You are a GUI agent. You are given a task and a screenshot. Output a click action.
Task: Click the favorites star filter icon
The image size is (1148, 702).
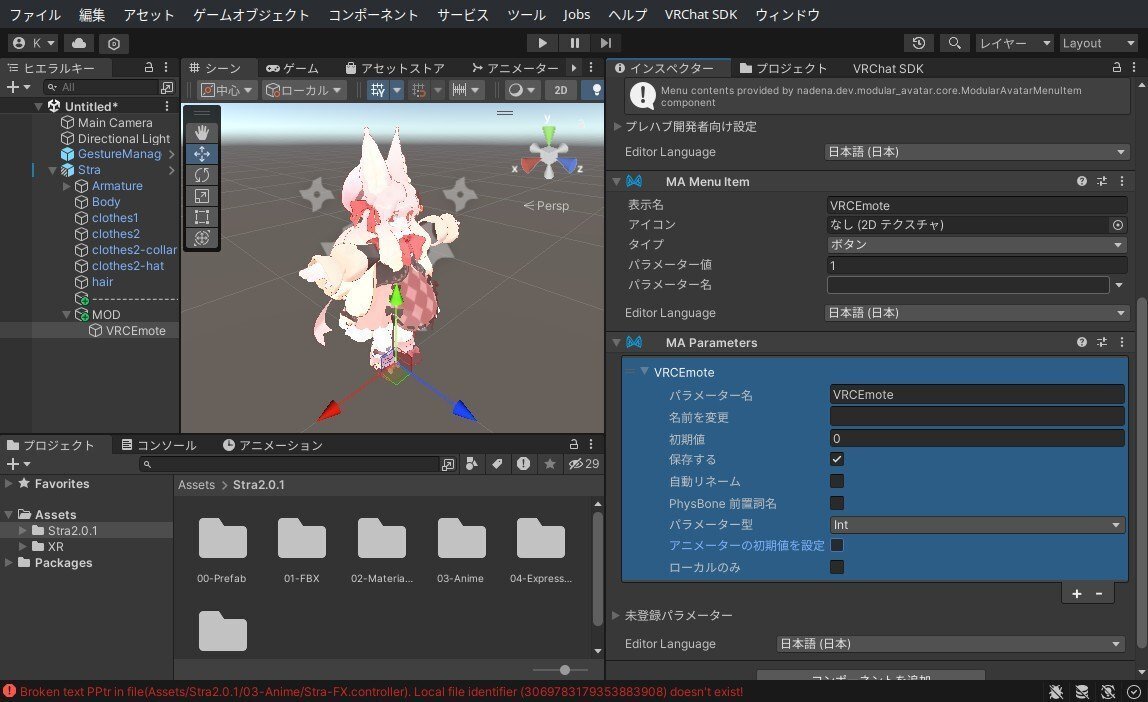click(549, 463)
